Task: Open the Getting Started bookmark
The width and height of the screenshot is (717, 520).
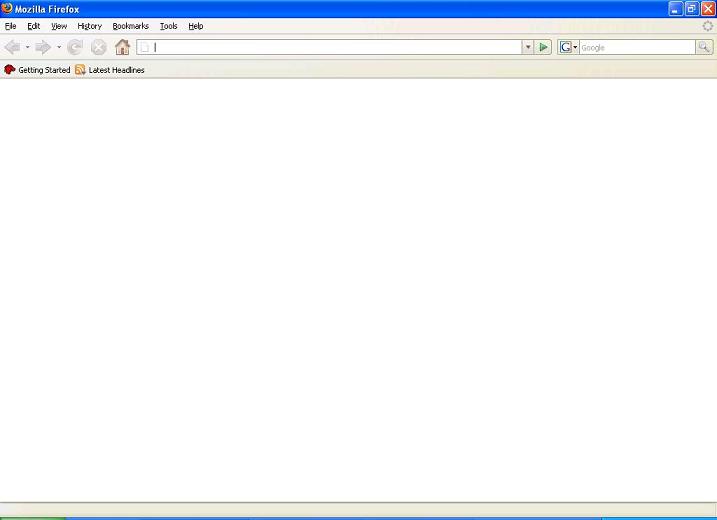Action: point(37,70)
